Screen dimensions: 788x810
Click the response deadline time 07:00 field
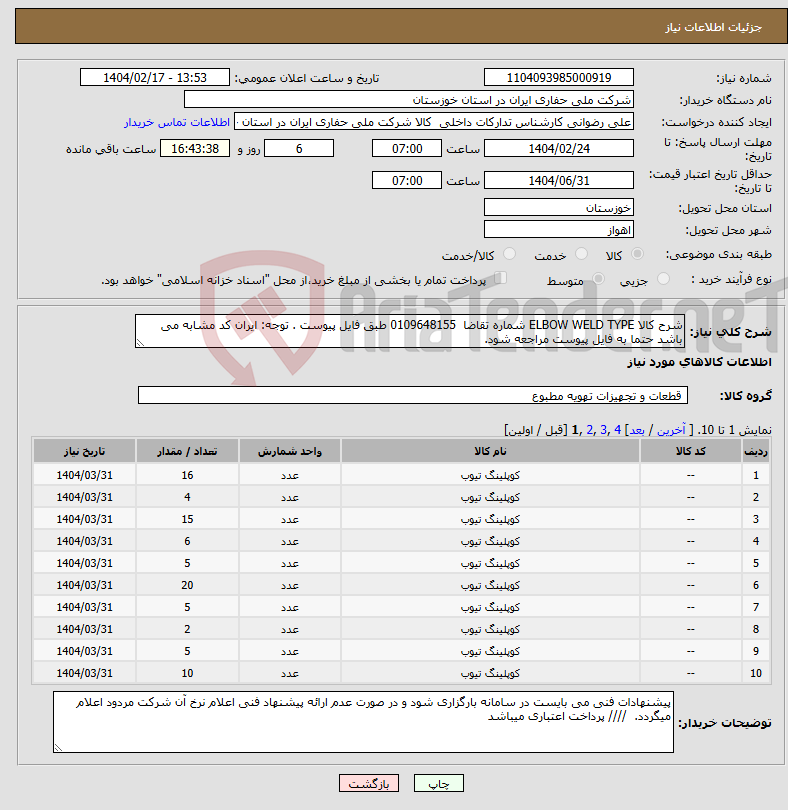pyautogui.click(x=407, y=148)
